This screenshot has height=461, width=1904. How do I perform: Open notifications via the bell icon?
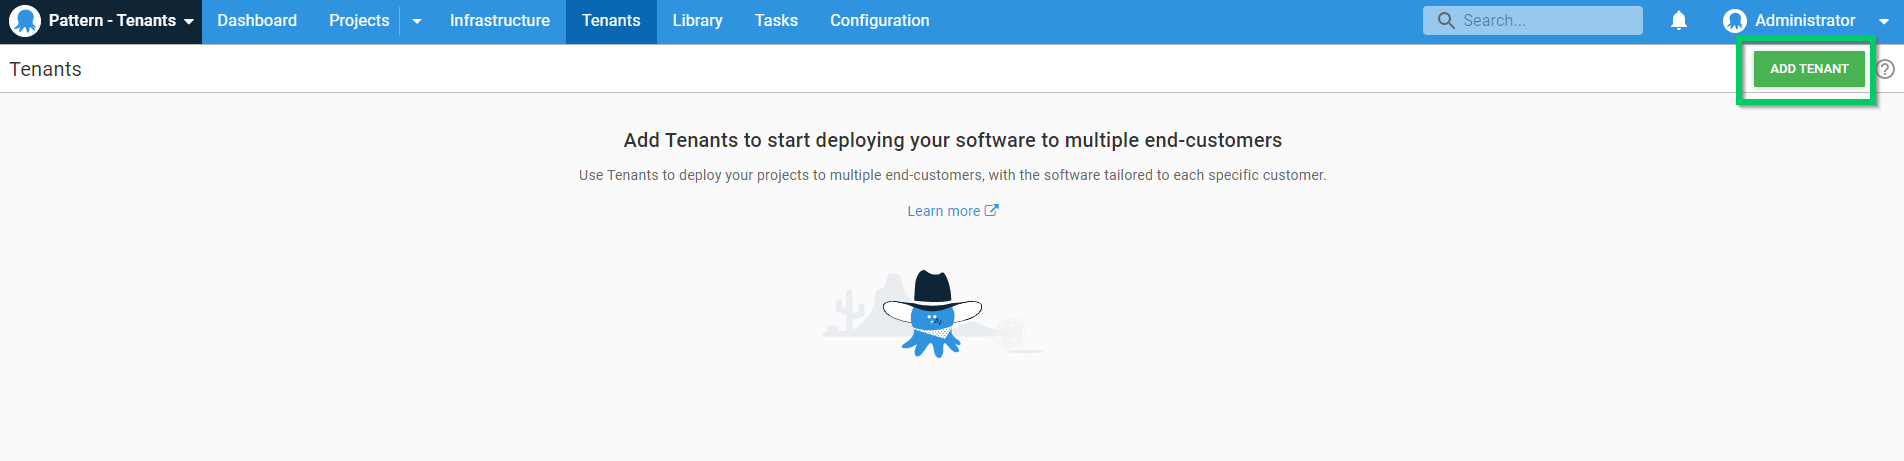[x=1679, y=20]
